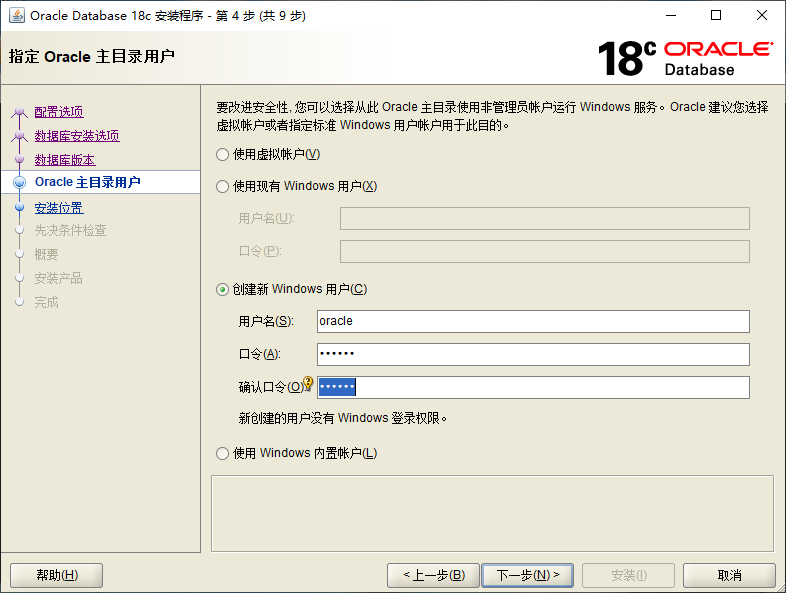
Task: Open the 配置选项 step link
Action: pos(59,112)
